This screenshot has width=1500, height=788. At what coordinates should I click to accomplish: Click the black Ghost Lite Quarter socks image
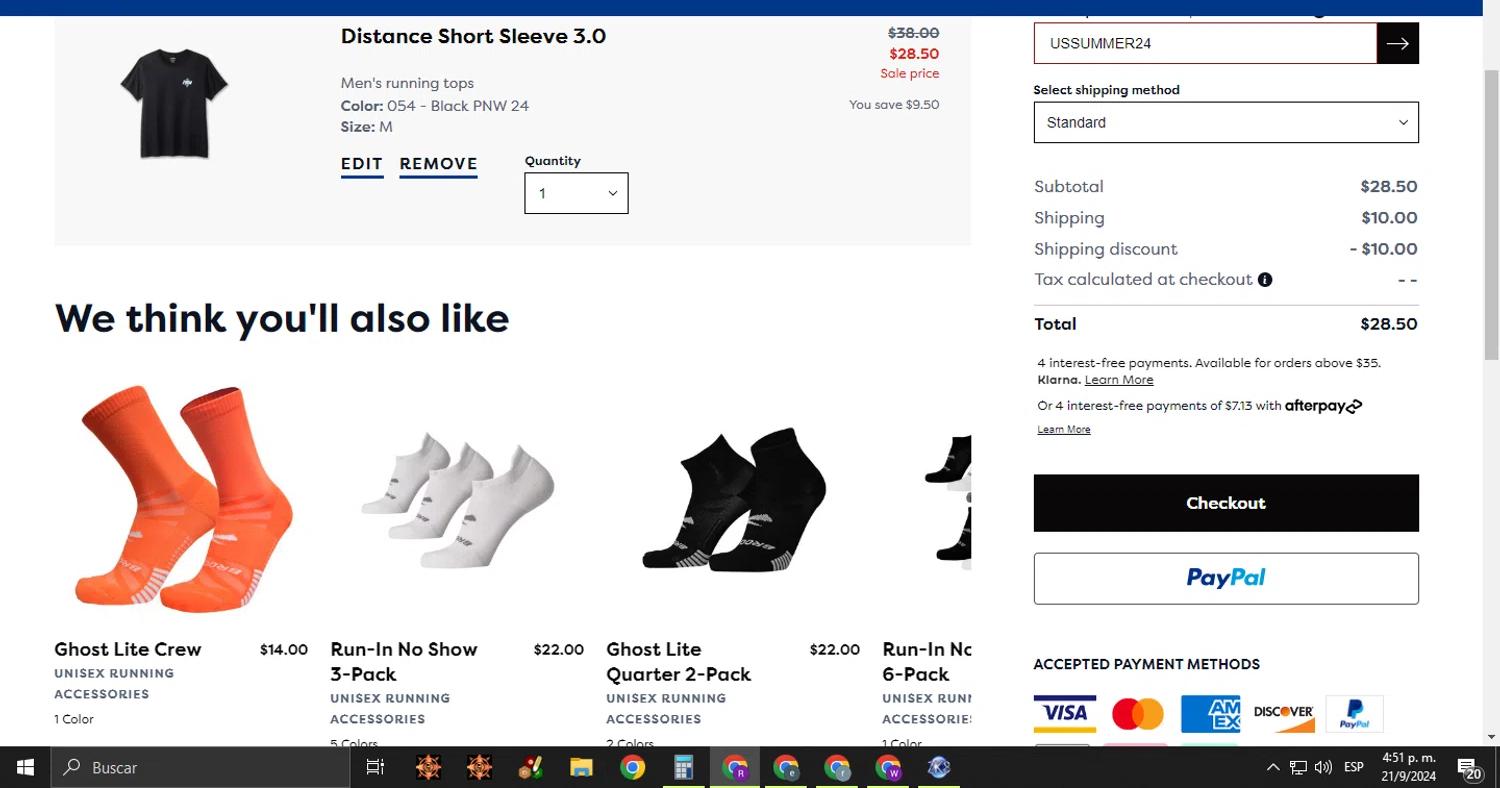(734, 500)
